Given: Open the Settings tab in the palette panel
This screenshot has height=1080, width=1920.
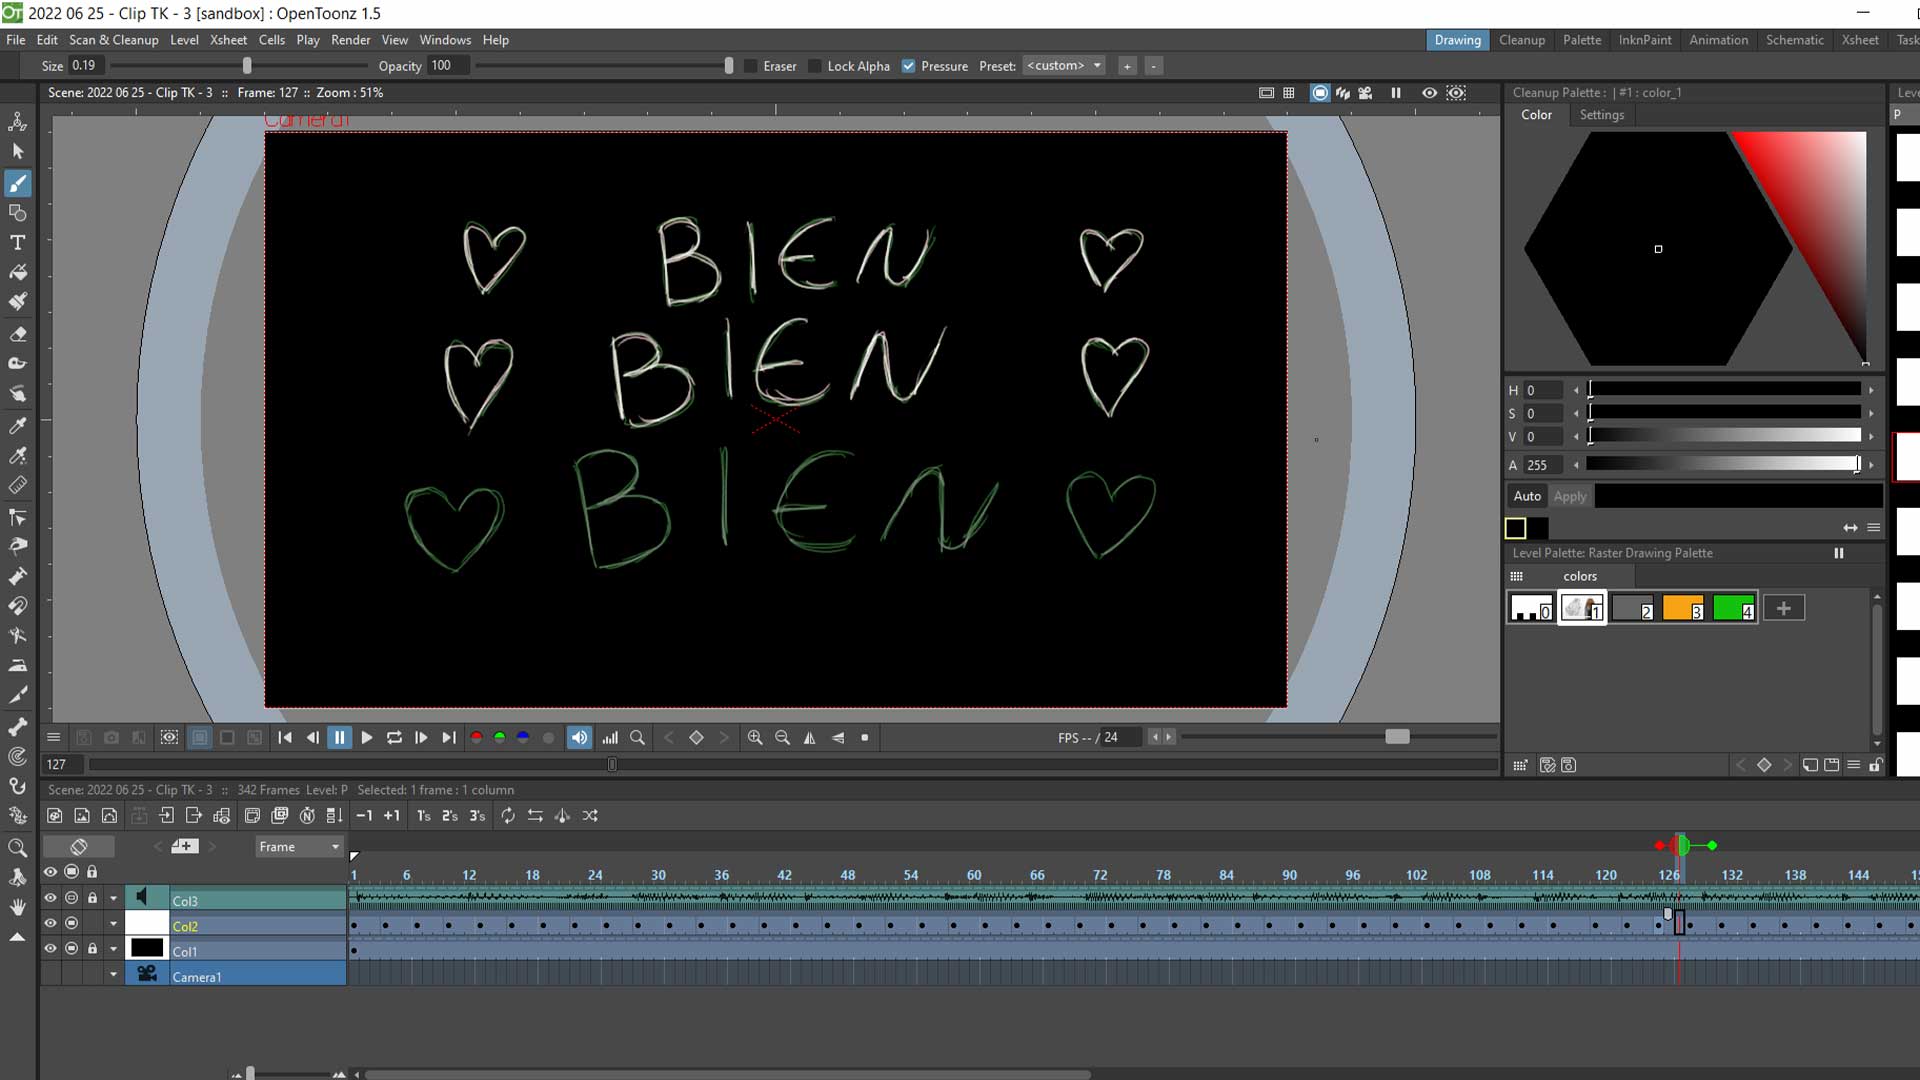Looking at the screenshot, I should [1601, 115].
